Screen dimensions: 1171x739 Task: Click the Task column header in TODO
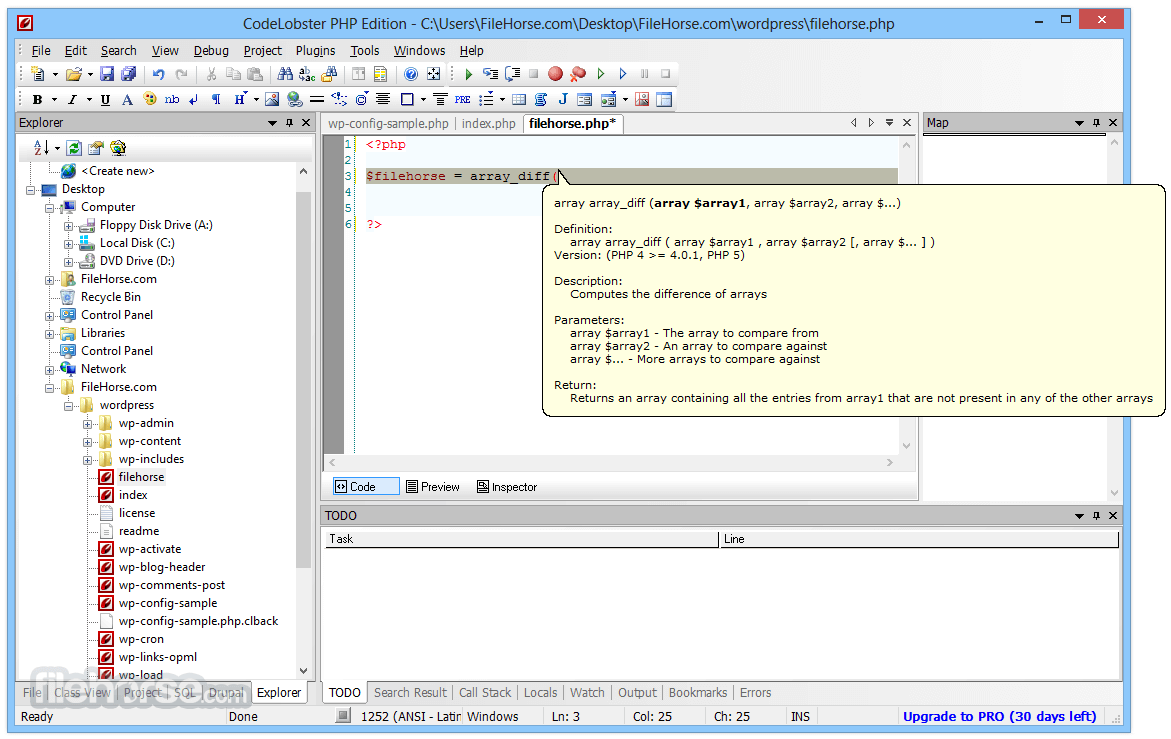coord(521,539)
